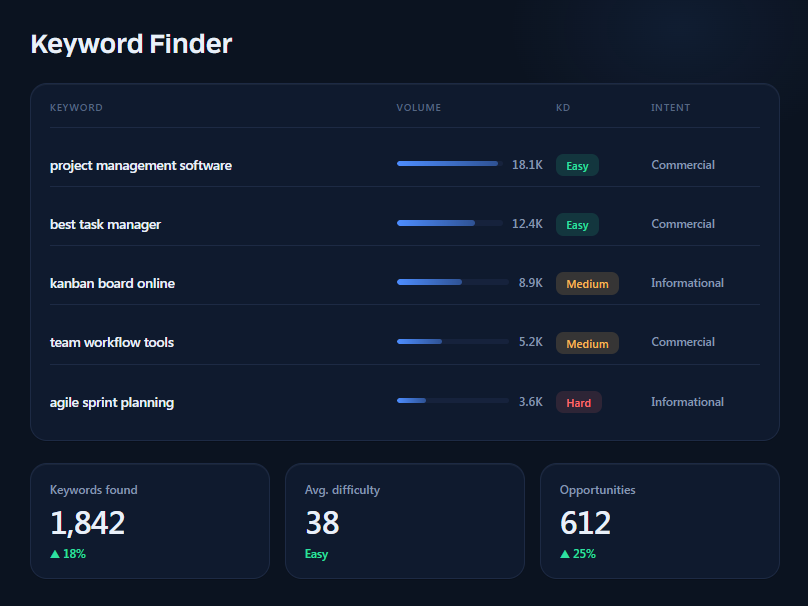The image size is (808, 606).
Task: Click the volume bar for best task manager
Action: tap(449, 223)
